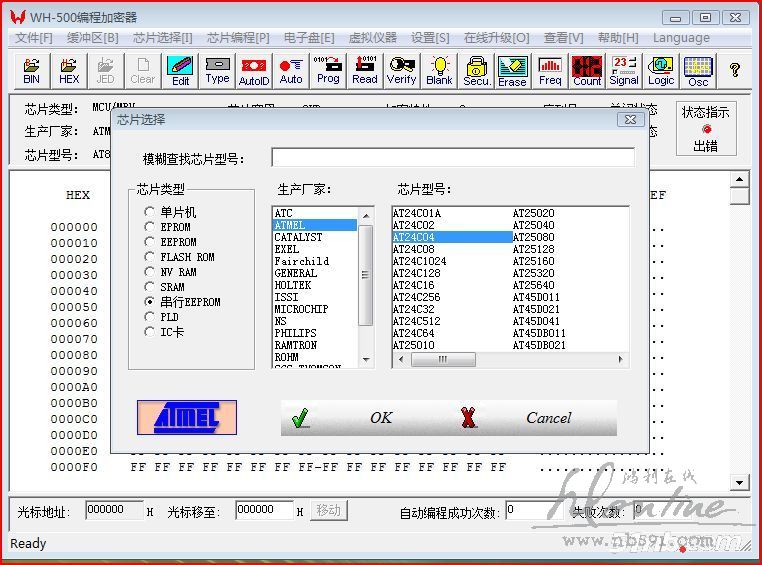Screen dimensions: 762x565
Task: Choose the PLD chip type option
Action: (150, 317)
